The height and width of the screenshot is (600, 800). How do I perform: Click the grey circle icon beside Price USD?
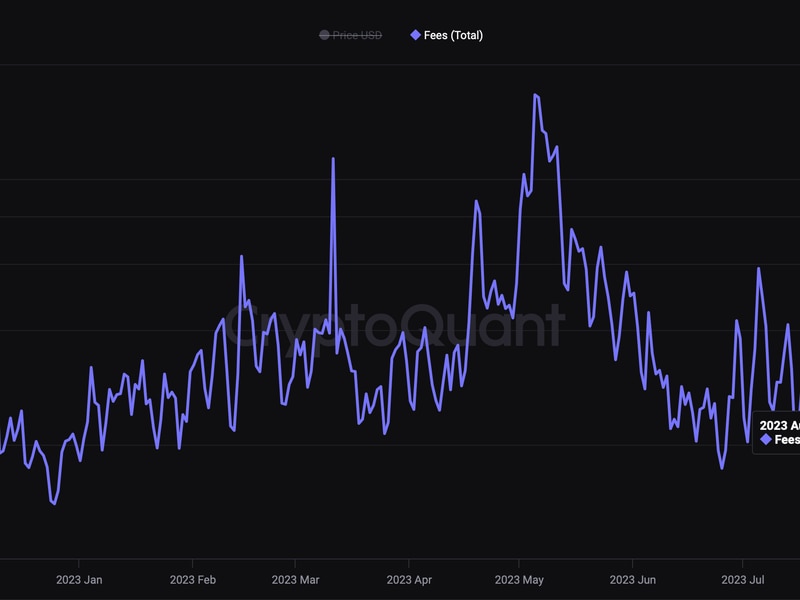pyautogui.click(x=324, y=35)
